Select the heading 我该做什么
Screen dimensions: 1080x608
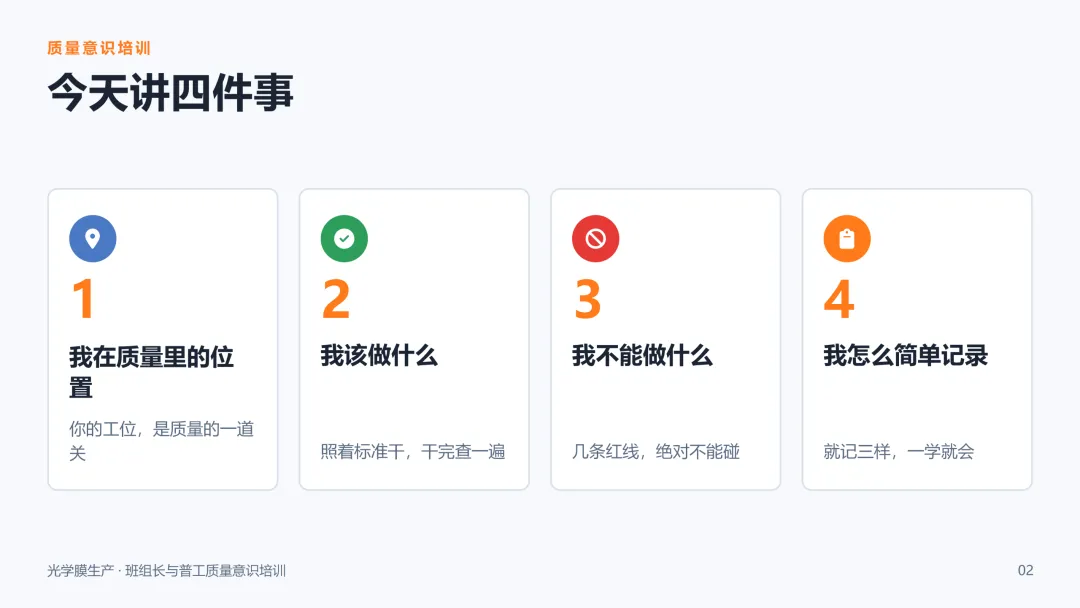click(379, 355)
